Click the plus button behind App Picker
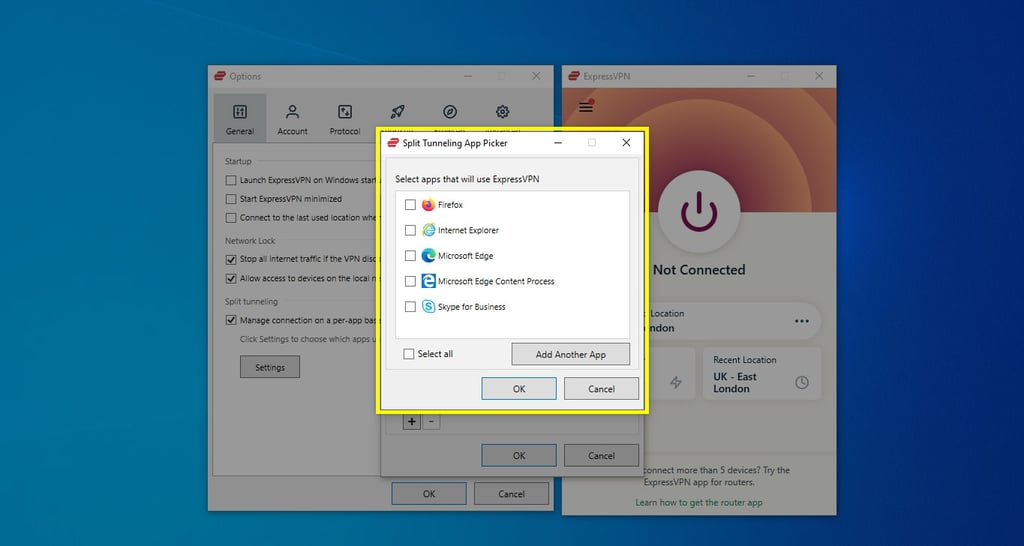Screen dimensions: 1024x546 tap(411, 422)
